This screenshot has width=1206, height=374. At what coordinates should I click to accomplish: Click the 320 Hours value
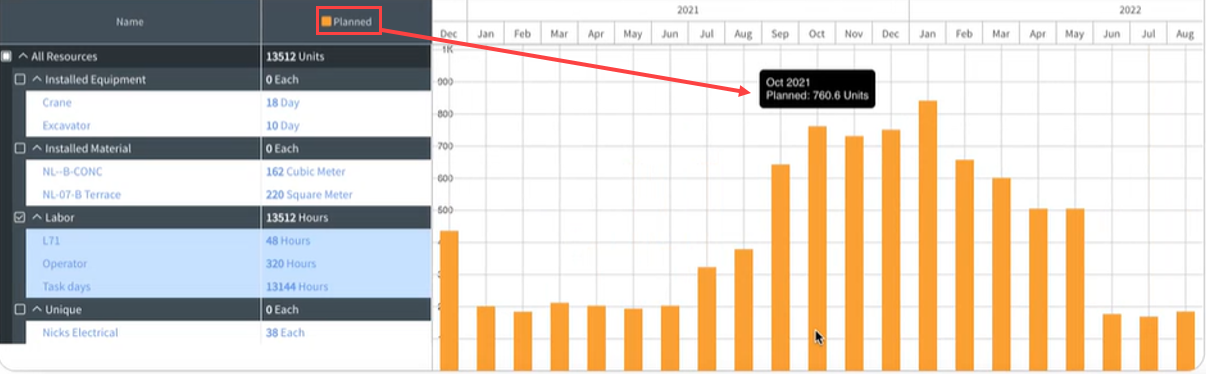pyautogui.click(x=291, y=263)
